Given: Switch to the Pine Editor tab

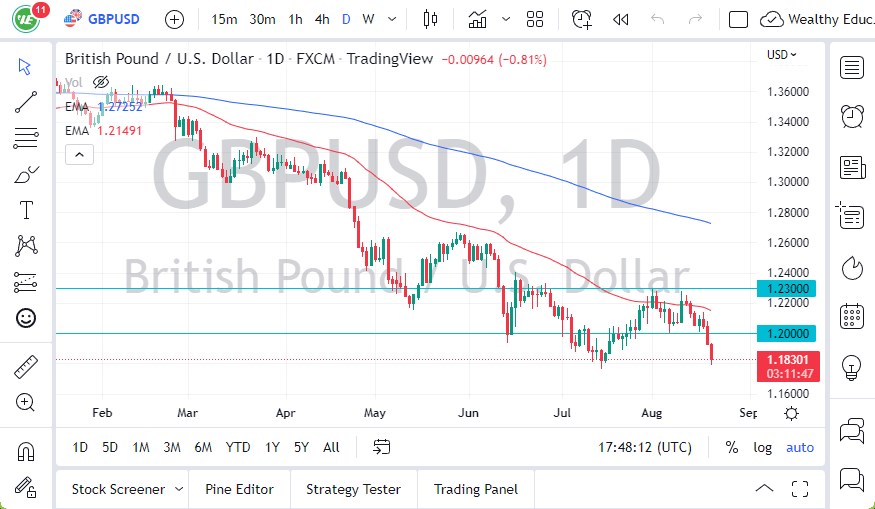Looking at the screenshot, I should [x=239, y=489].
